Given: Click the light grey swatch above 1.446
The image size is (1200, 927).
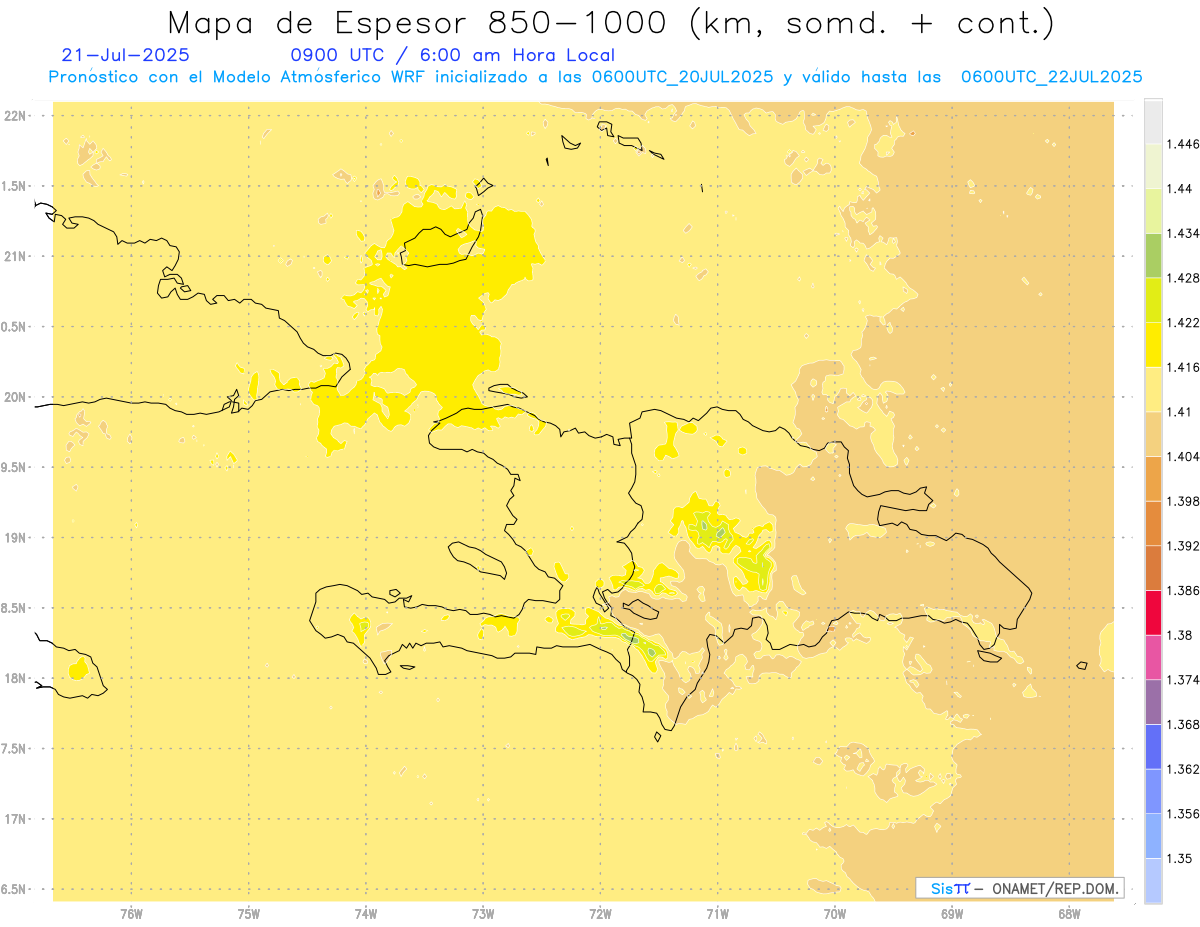Looking at the screenshot, I should [x=1153, y=121].
